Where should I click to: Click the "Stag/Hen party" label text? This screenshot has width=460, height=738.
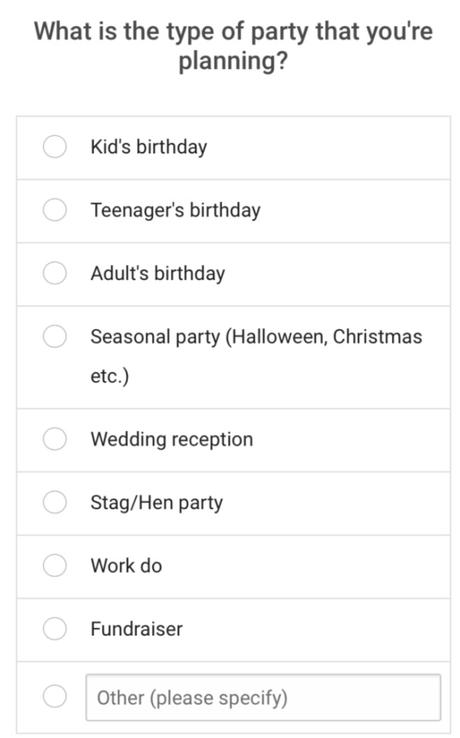click(x=157, y=503)
